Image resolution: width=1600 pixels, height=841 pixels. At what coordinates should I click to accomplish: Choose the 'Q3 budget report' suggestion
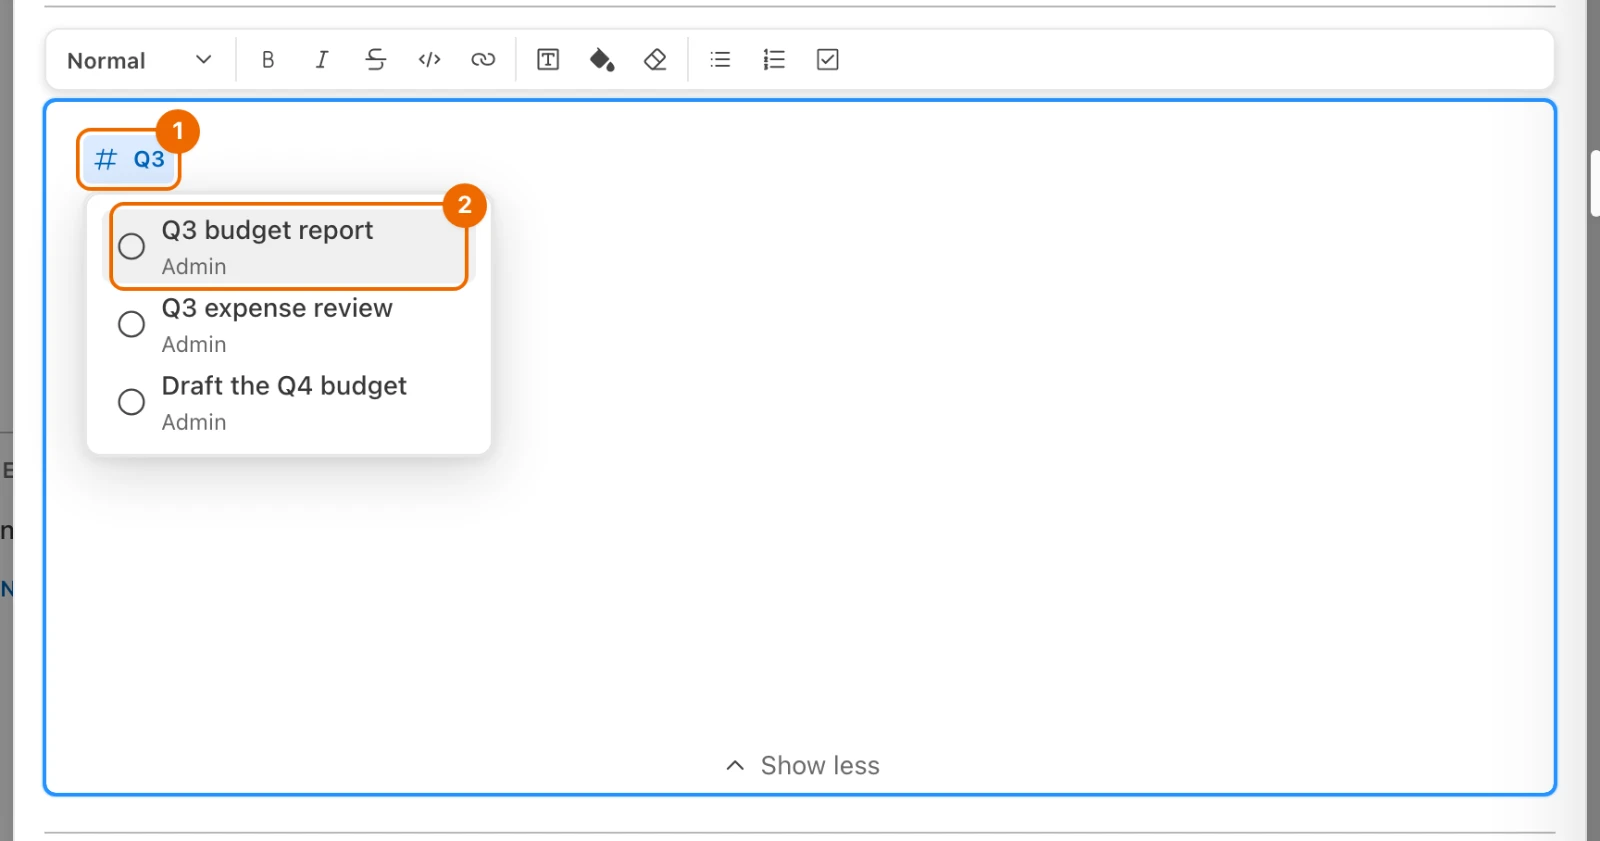289,247
